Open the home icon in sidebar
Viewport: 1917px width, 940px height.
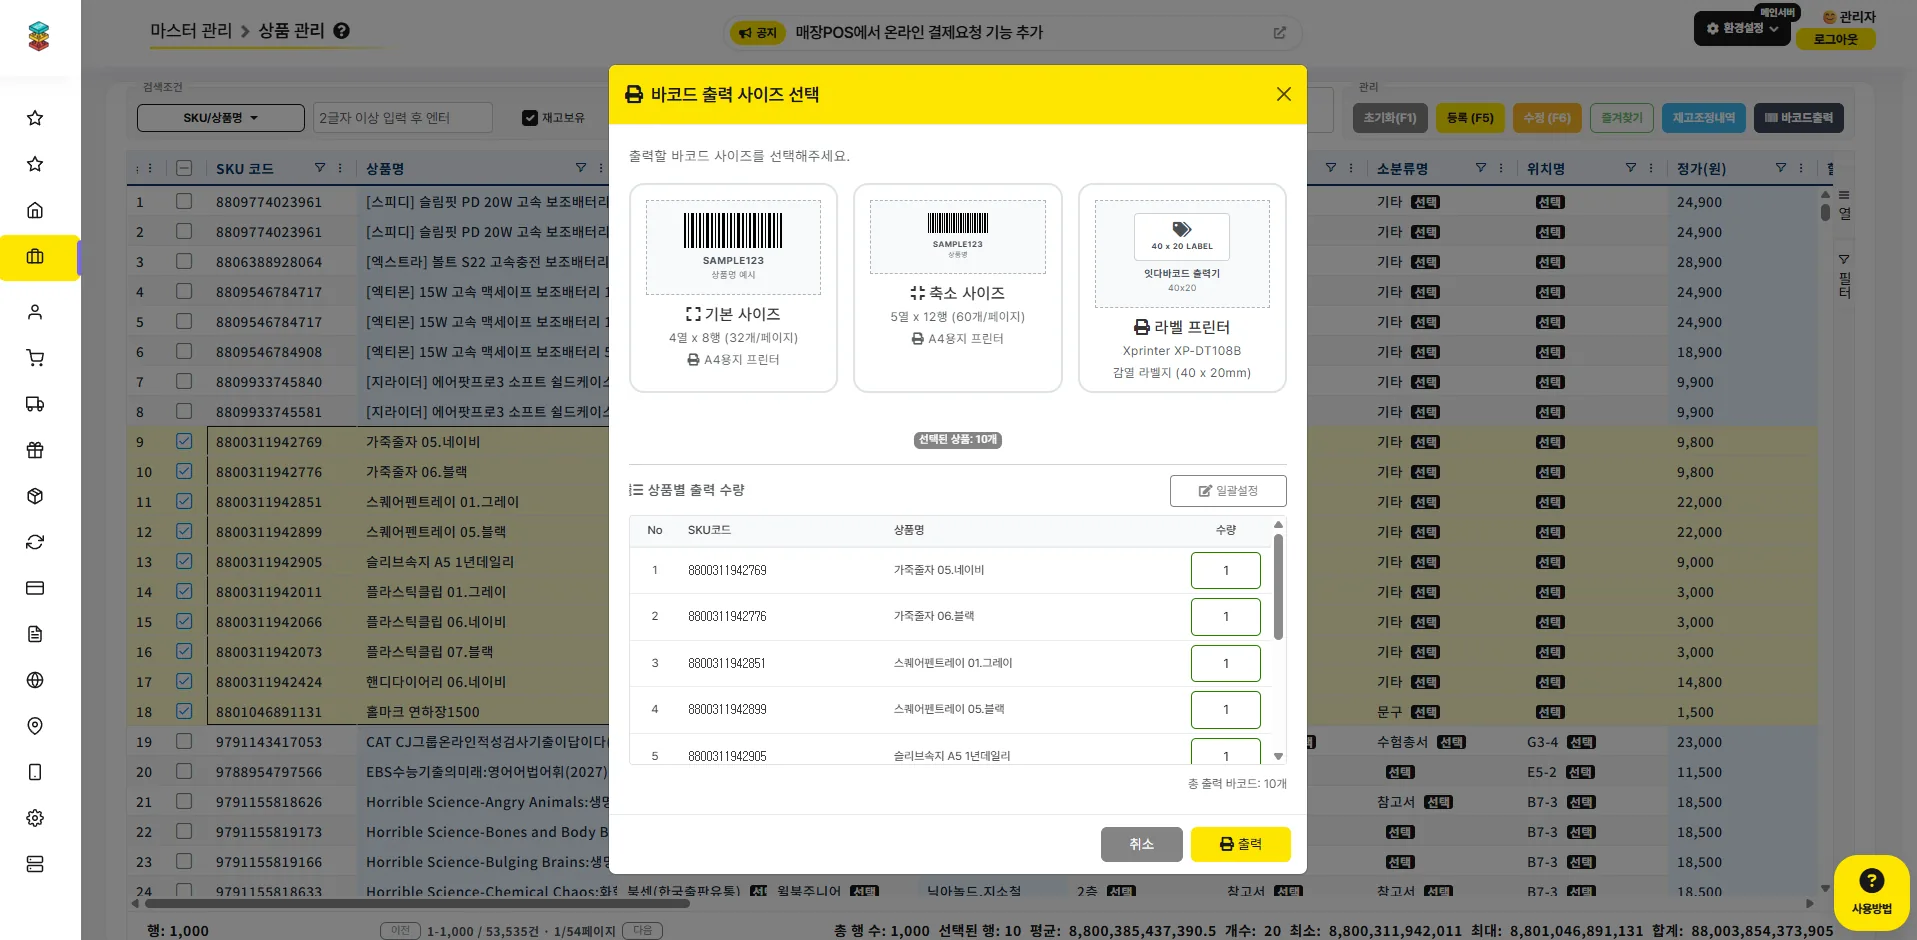click(x=35, y=210)
